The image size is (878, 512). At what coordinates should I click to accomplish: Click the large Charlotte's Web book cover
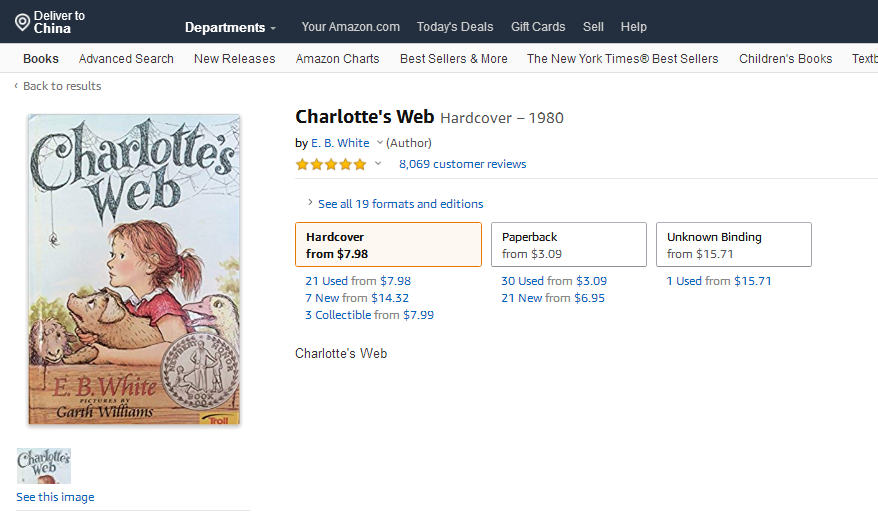(x=134, y=269)
